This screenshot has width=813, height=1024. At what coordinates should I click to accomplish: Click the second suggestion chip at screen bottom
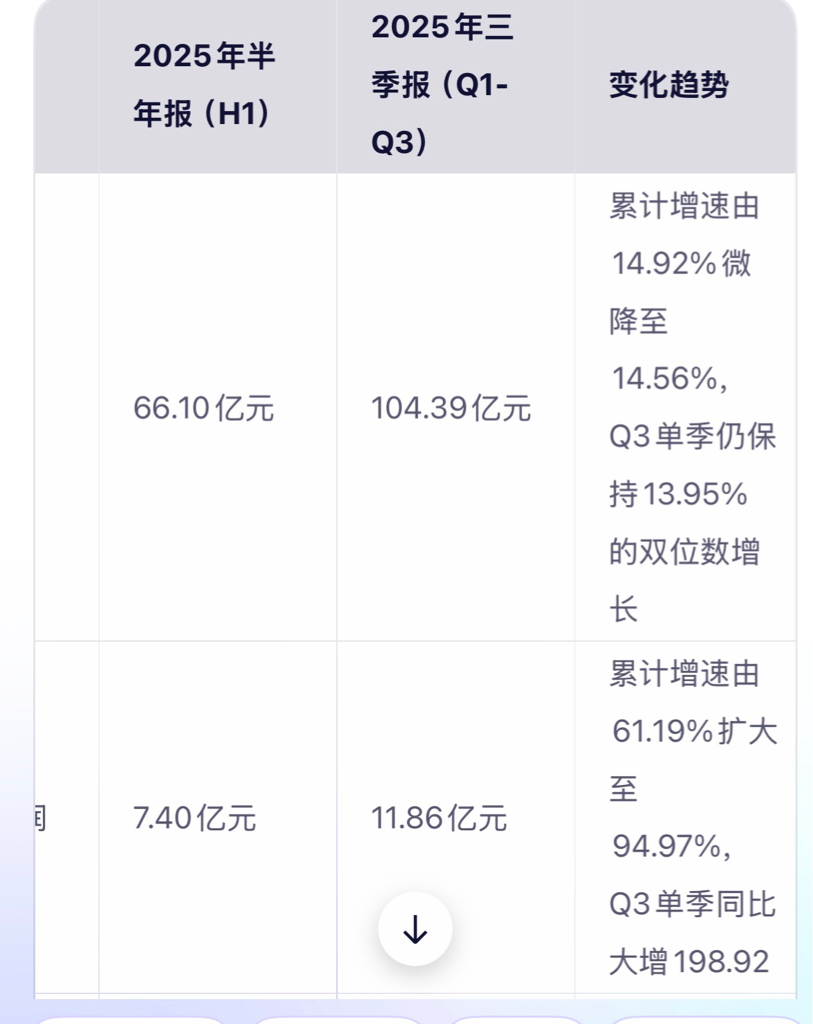point(338,1019)
